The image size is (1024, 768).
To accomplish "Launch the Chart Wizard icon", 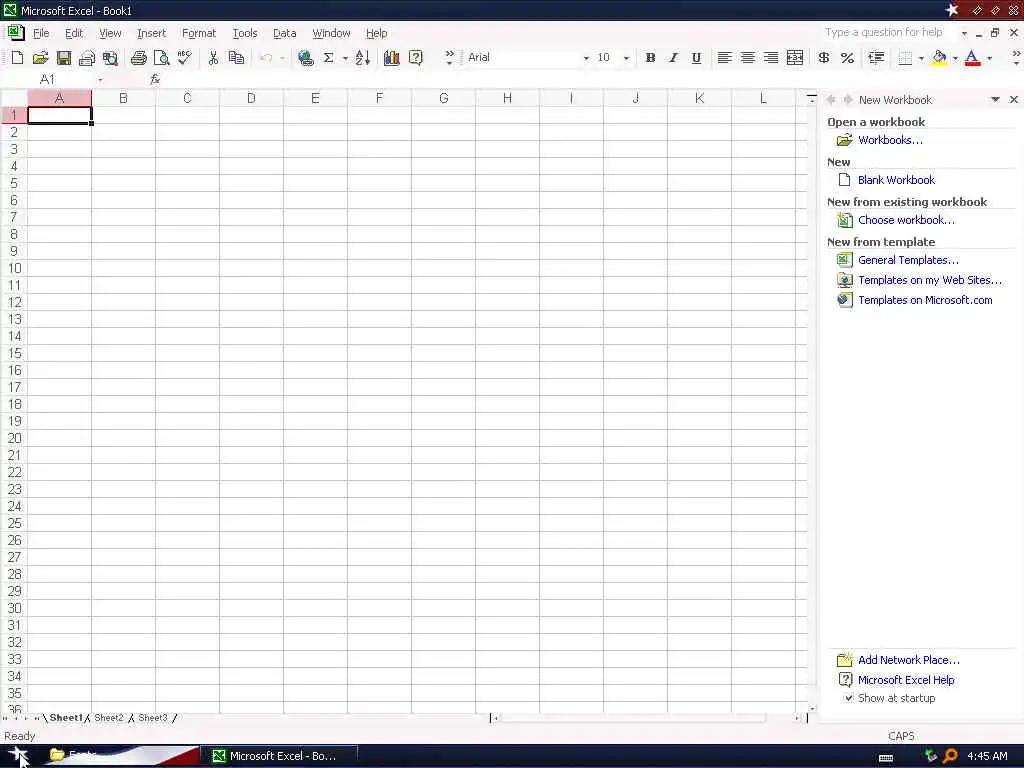I will coord(391,57).
